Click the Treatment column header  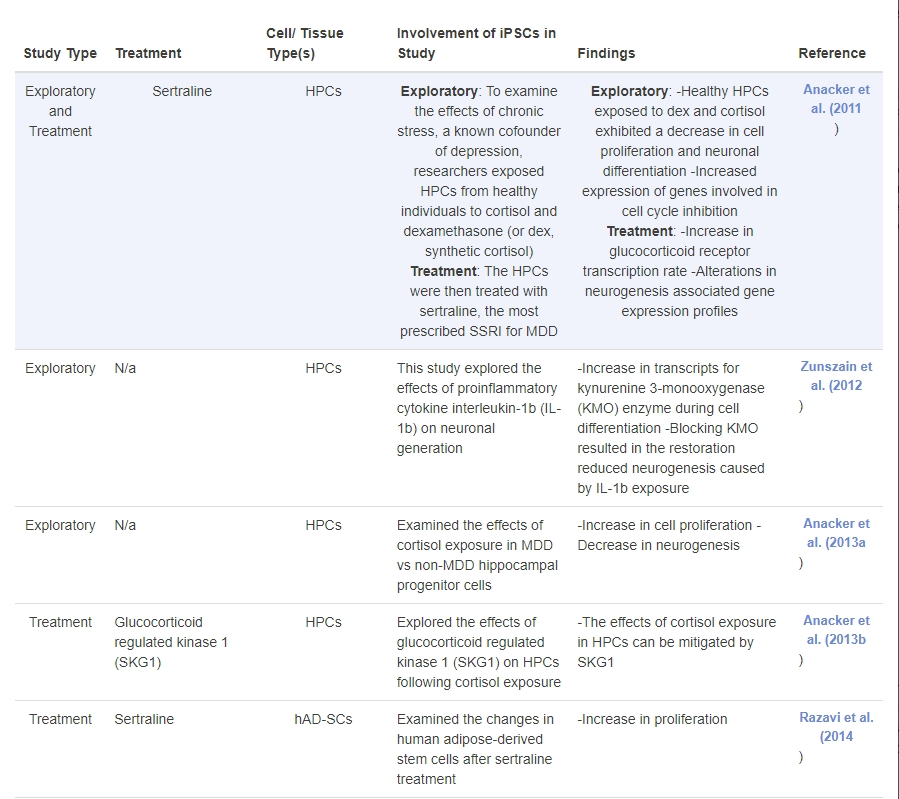coord(148,53)
